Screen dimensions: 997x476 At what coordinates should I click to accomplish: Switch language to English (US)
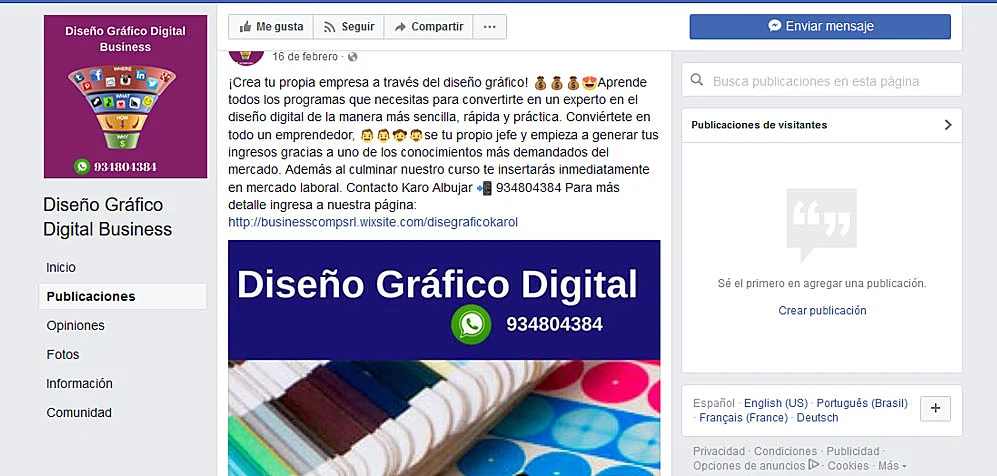(776, 403)
